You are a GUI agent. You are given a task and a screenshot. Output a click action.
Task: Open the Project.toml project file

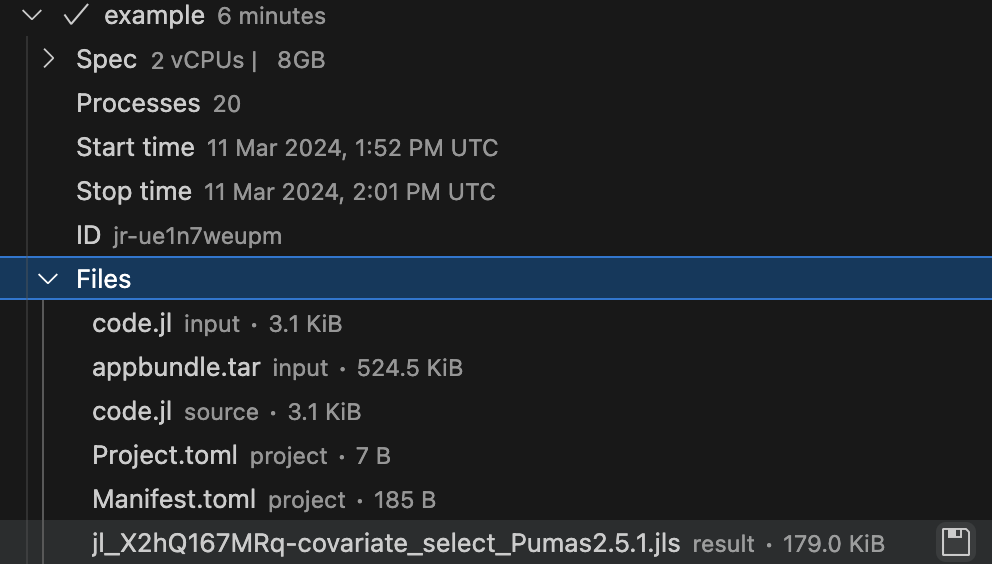[x=165, y=455]
